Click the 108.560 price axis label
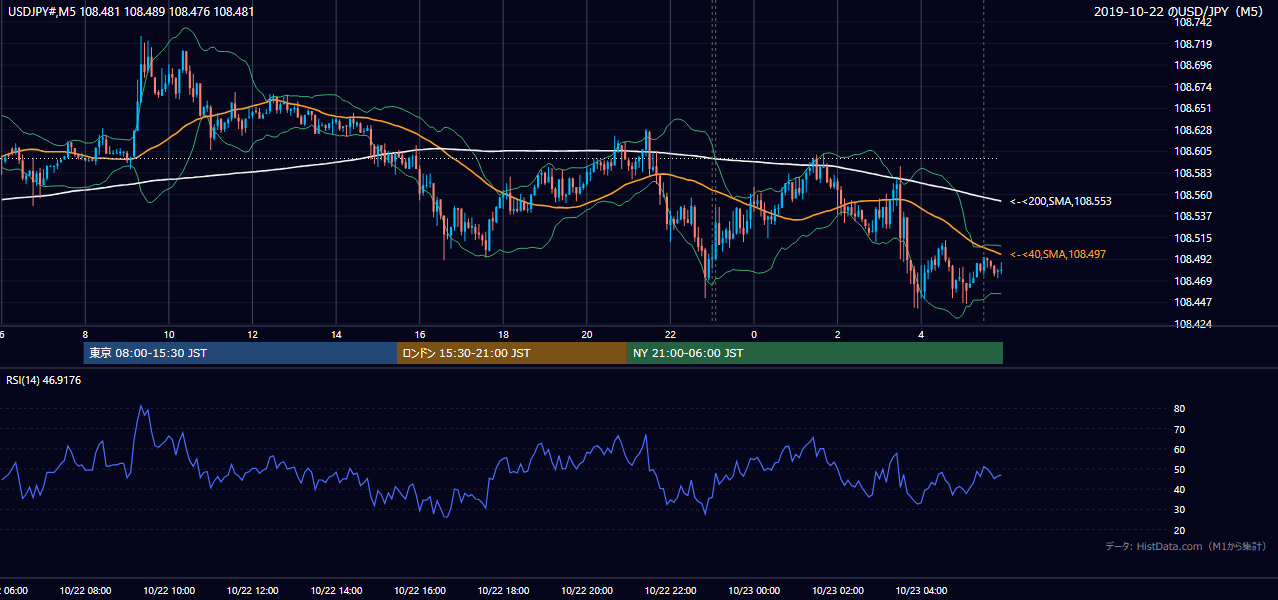1278x600 pixels. 1193,195
